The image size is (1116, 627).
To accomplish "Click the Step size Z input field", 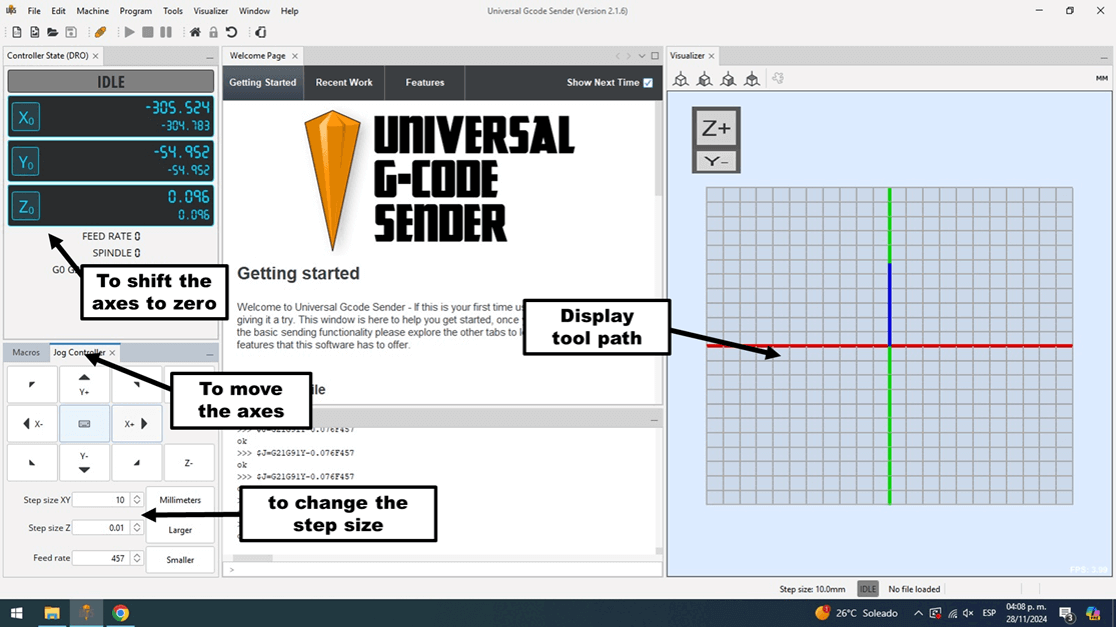I will 100,528.
